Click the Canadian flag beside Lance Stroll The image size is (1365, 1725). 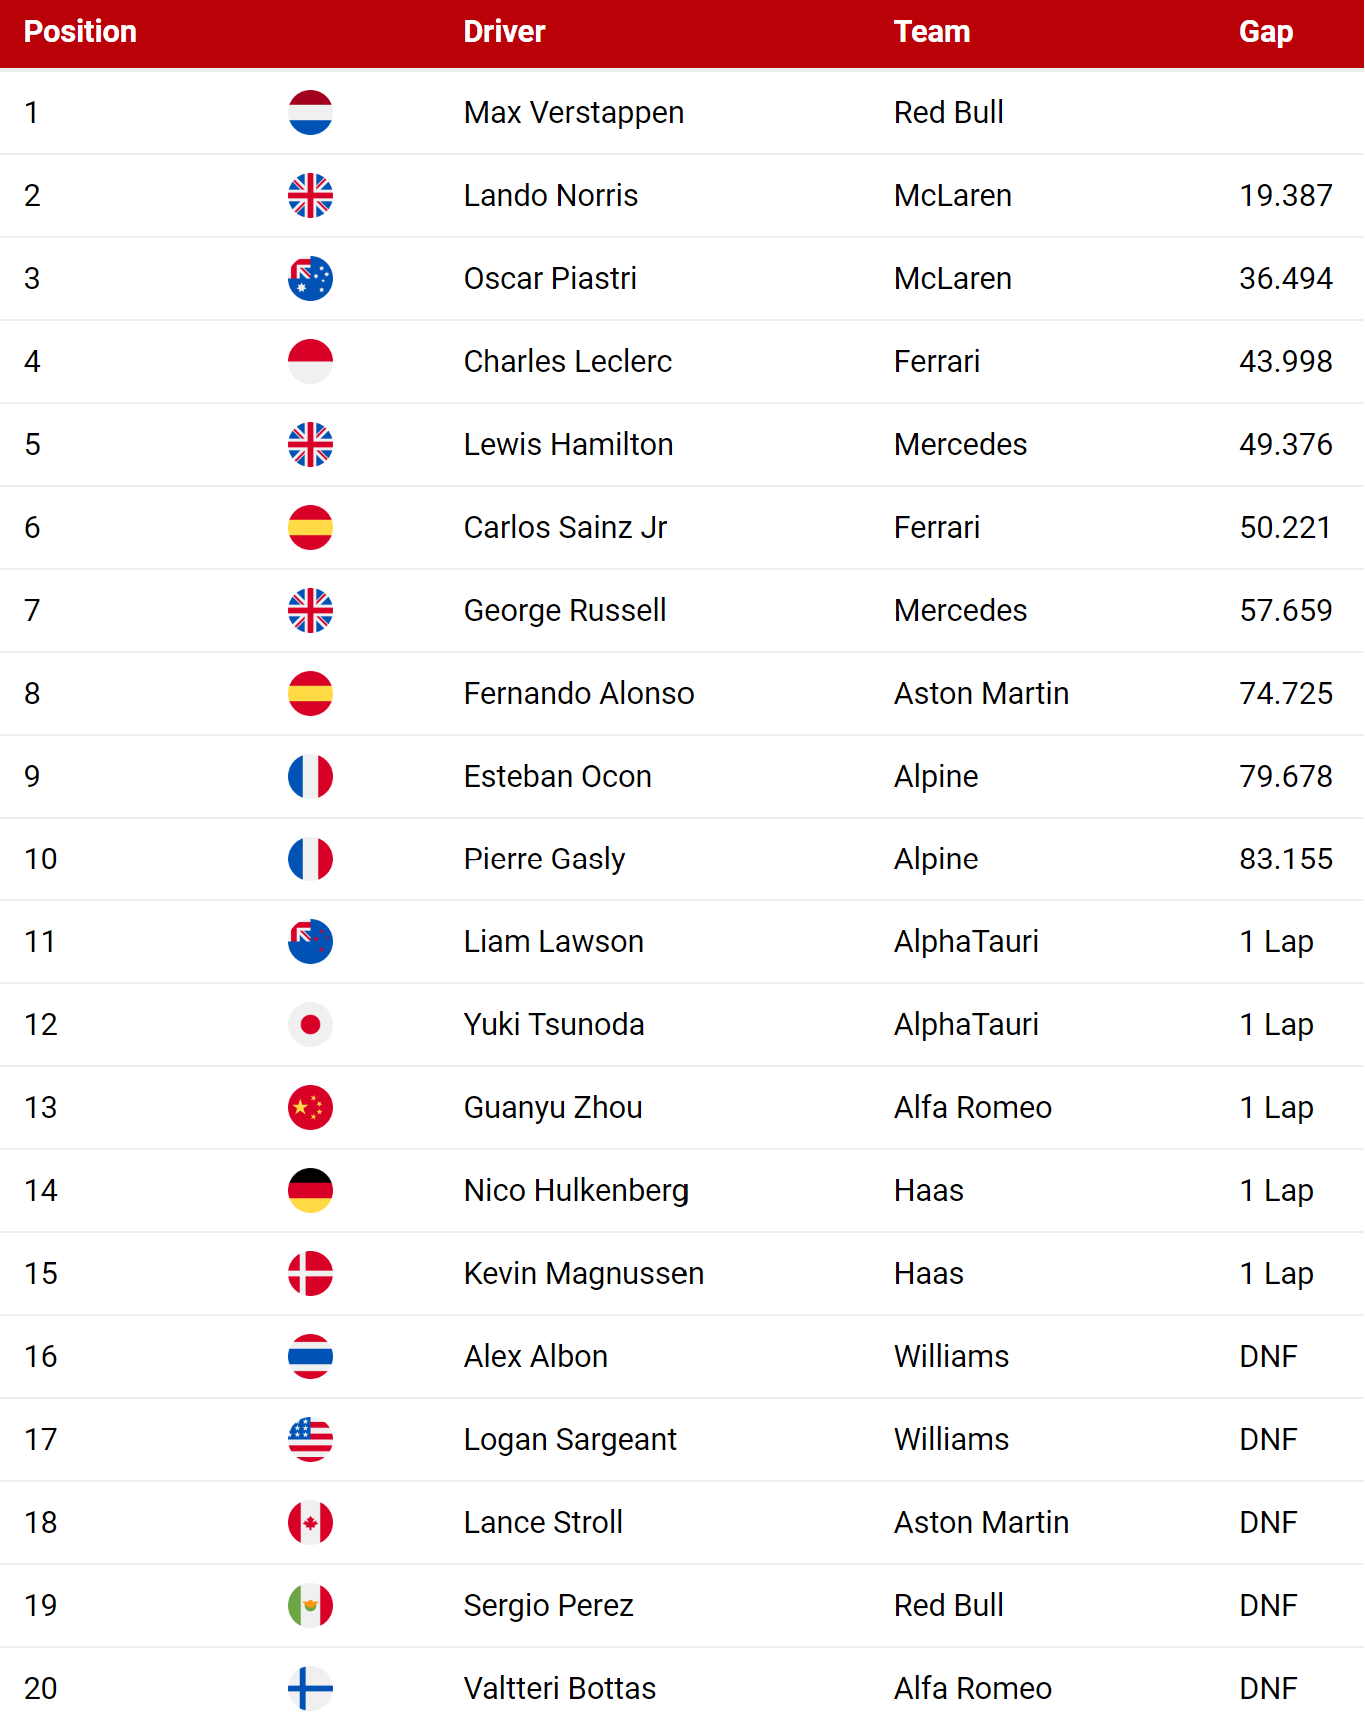click(310, 1522)
